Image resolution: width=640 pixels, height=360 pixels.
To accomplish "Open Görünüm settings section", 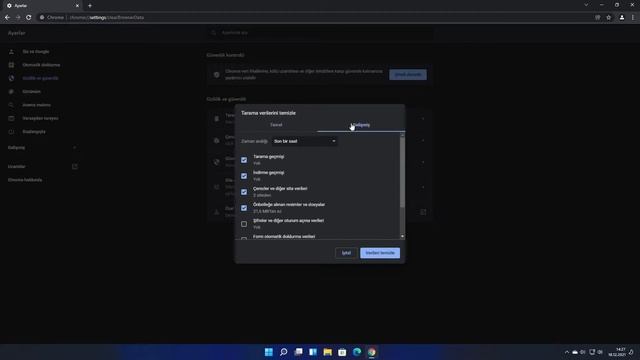I will tap(31, 91).
